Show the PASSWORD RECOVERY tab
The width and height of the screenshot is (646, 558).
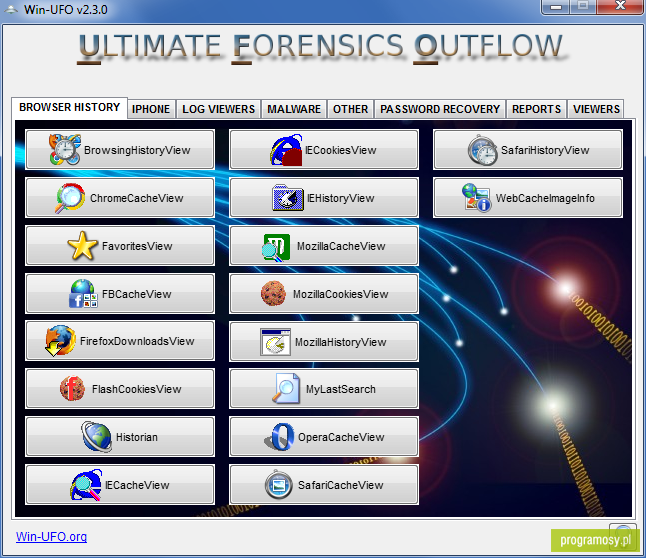click(x=440, y=109)
